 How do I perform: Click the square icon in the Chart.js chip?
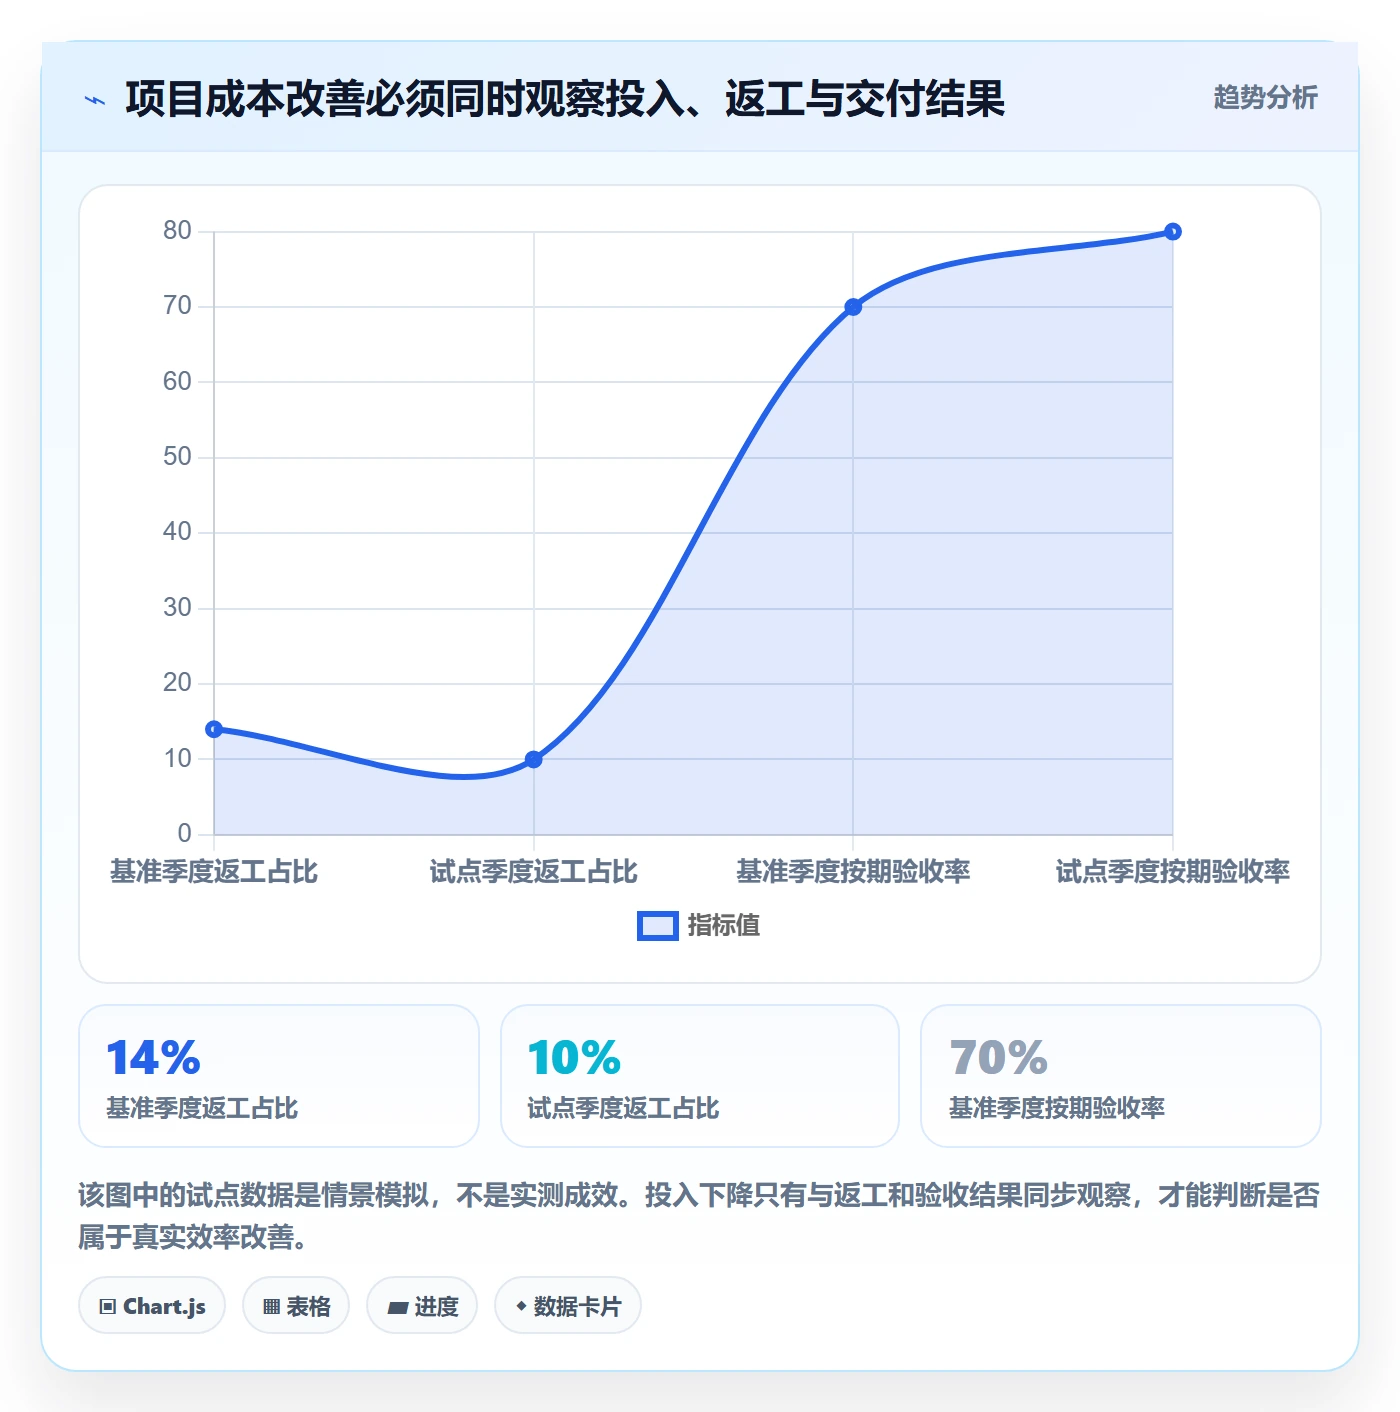tap(108, 1307)
